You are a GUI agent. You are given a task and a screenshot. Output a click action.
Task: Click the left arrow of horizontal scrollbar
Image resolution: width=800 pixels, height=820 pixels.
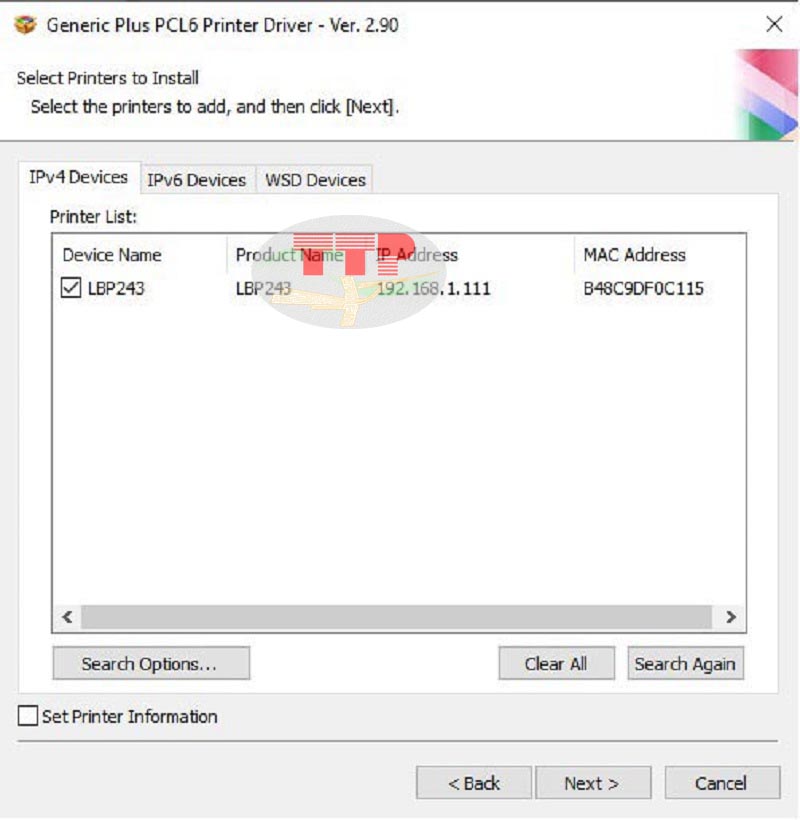67,617
